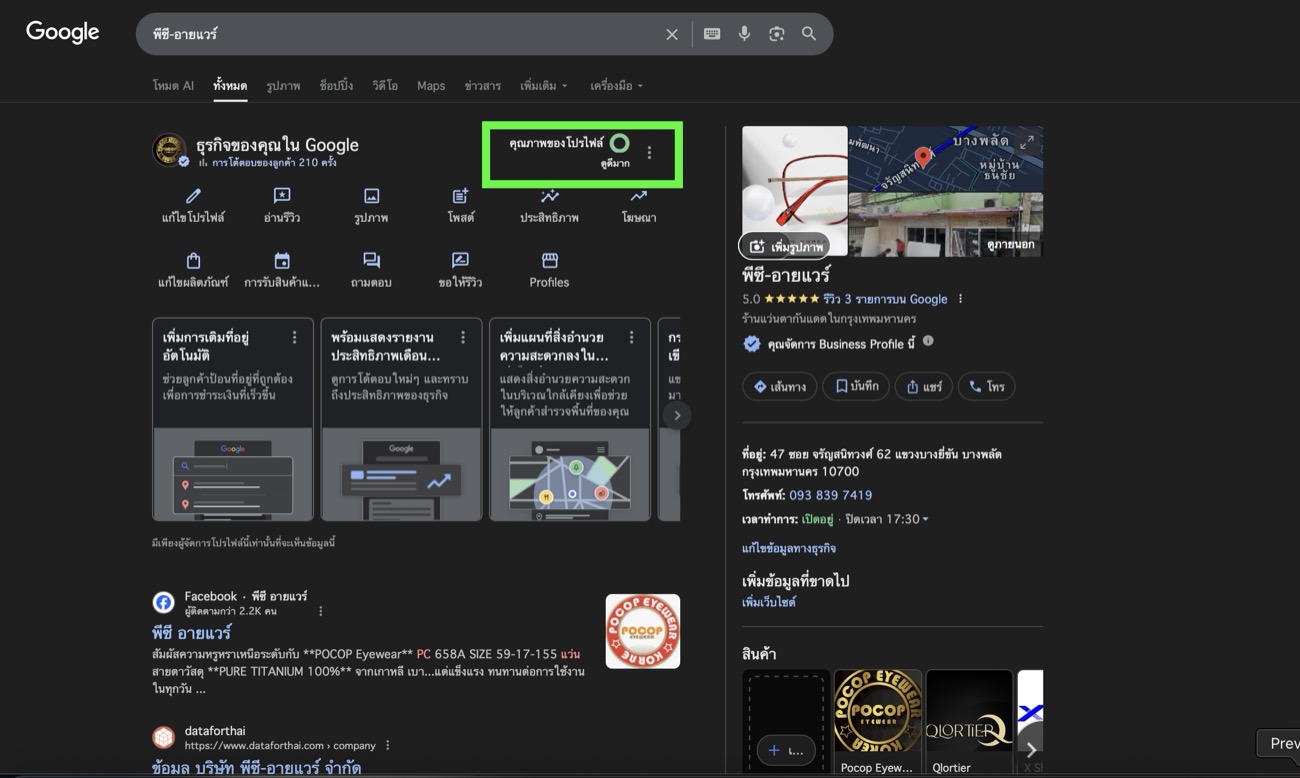Expand the เครื่องมือ tools dropdown
The width and height of the screenshot is (1300, 778).
616,86
